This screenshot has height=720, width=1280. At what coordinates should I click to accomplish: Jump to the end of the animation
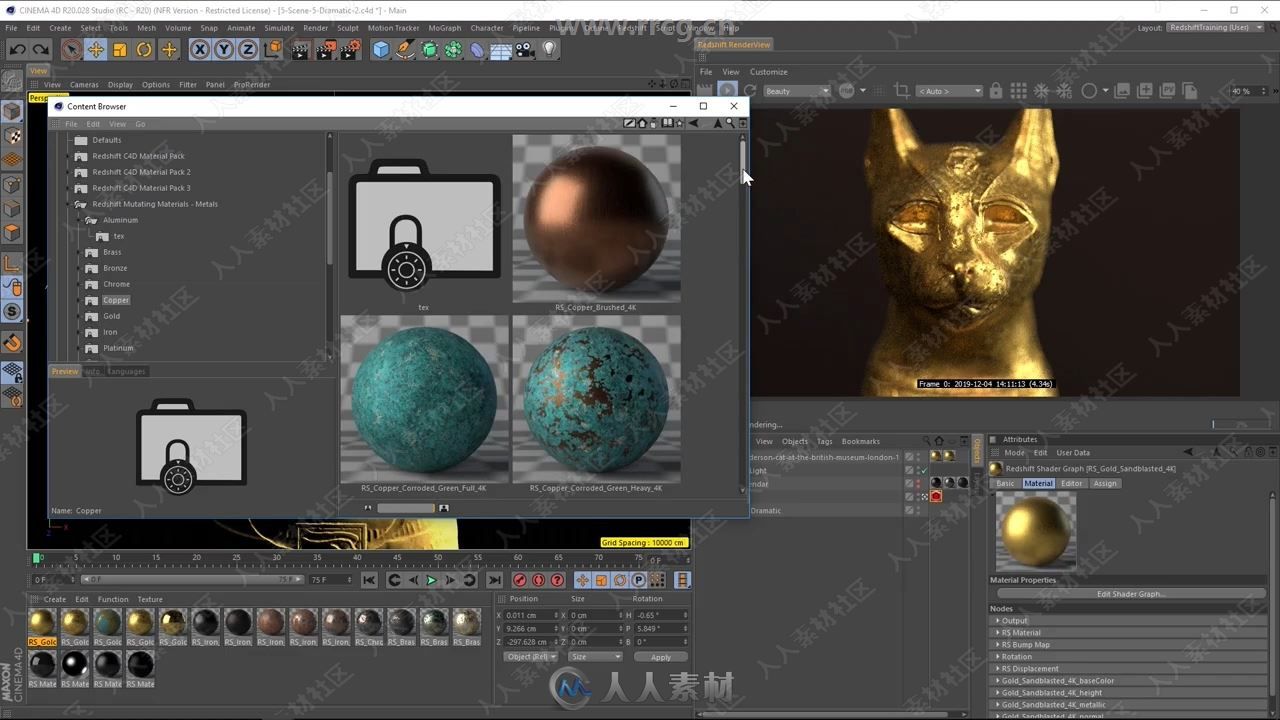[x=494, y=580]
